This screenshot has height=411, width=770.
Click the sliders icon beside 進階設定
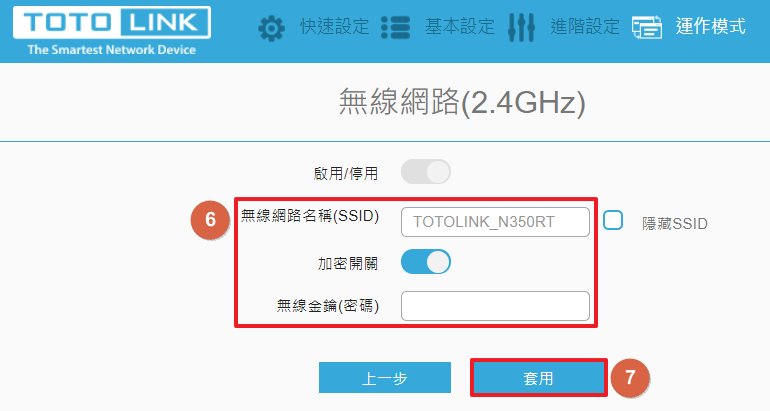[521, 27]
